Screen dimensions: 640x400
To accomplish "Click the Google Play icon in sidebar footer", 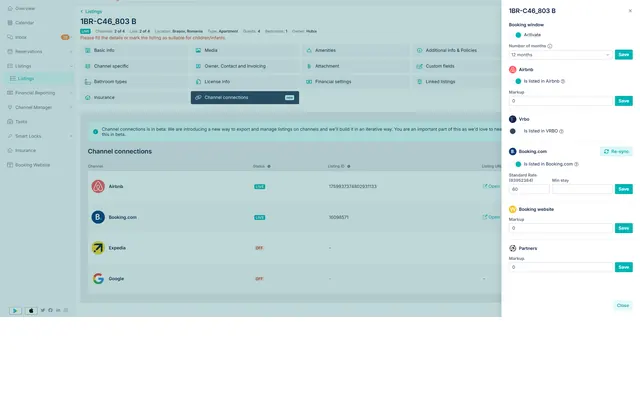I will point(15,311).
